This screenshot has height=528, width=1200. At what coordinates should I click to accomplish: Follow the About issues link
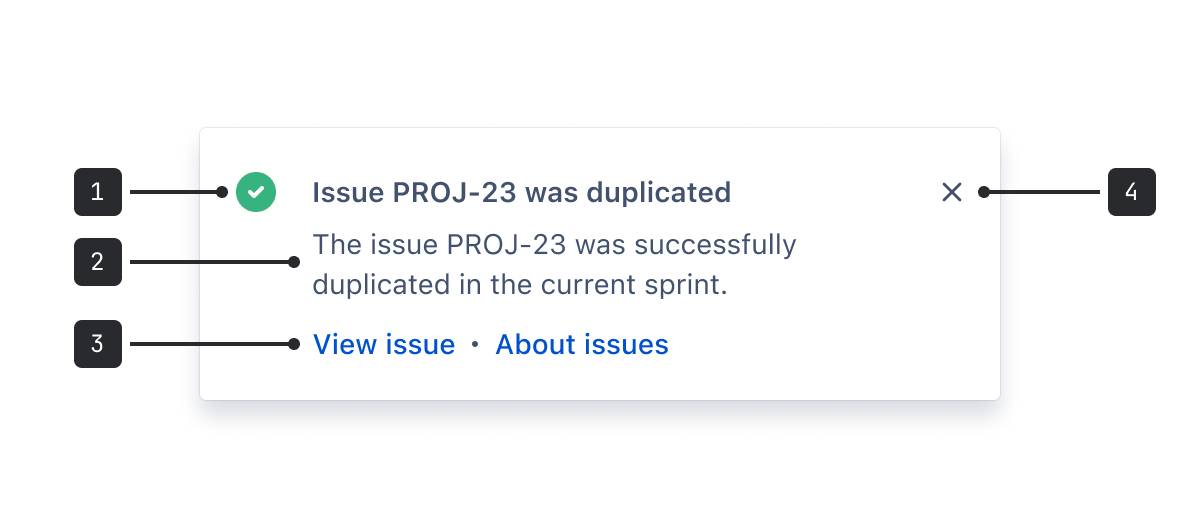coord(582,345)
